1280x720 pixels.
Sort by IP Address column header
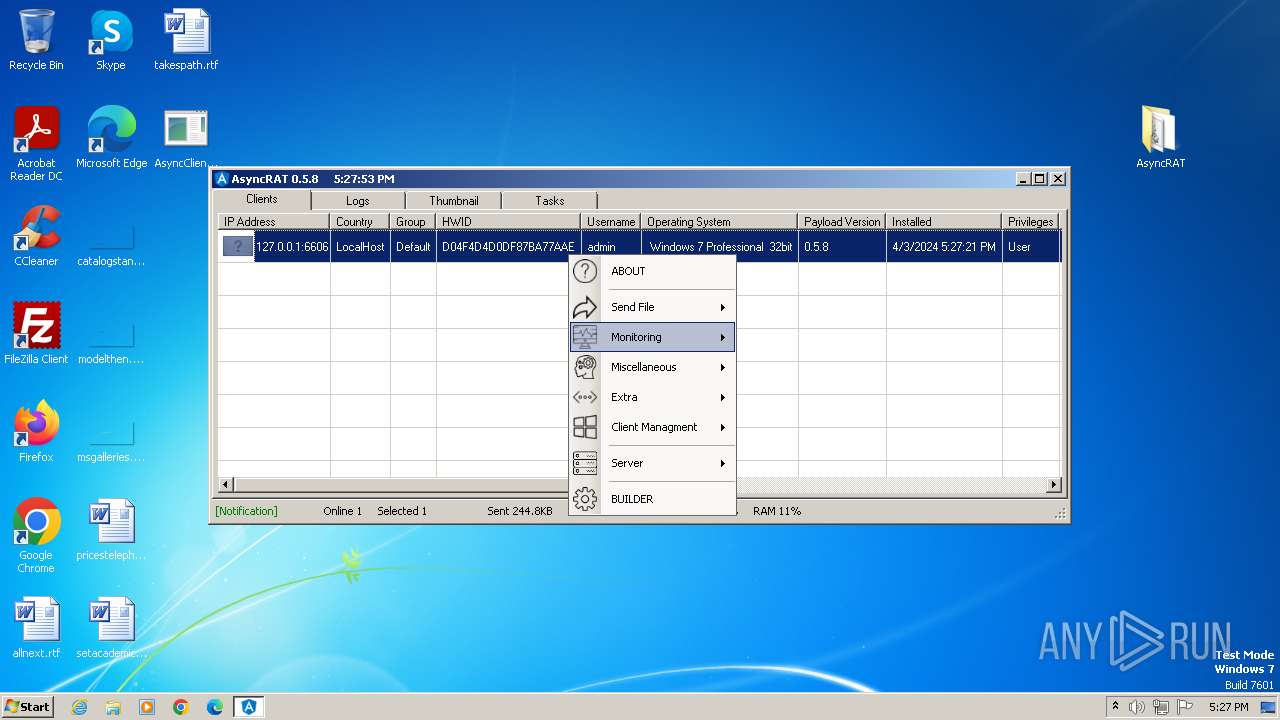pyautogui.click(x=273, y=221)
